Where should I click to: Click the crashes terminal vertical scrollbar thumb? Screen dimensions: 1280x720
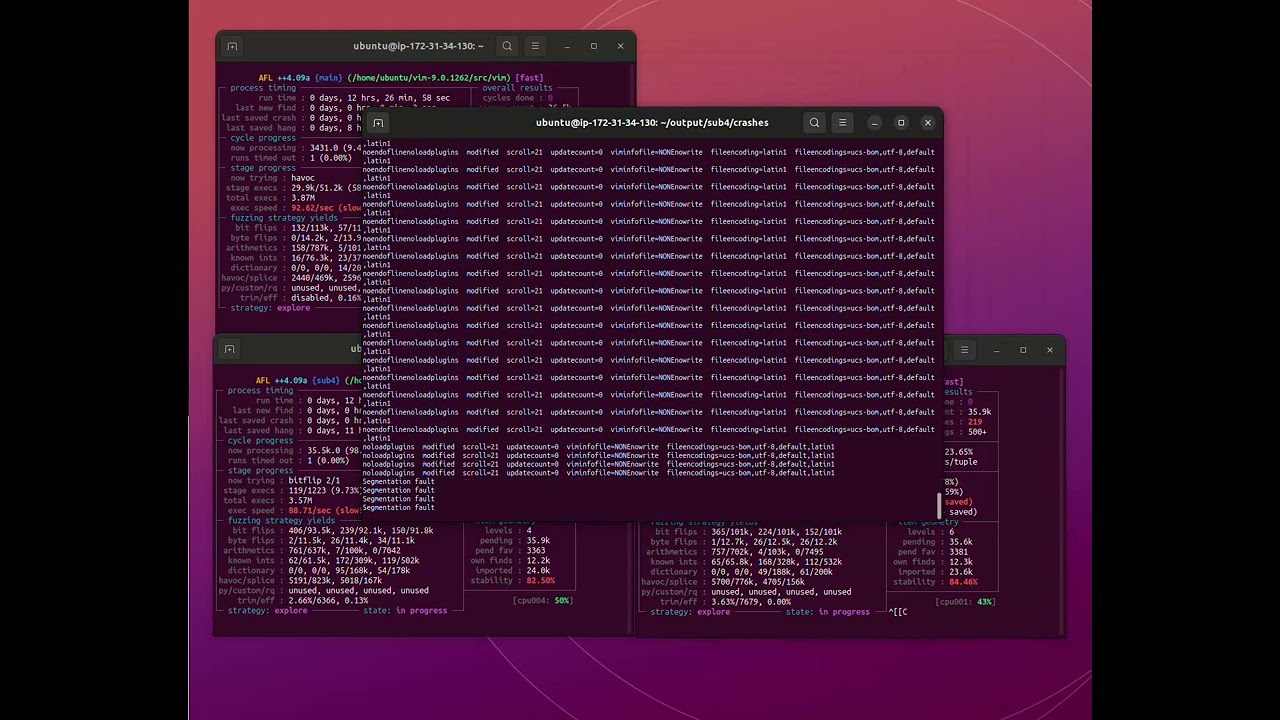[x=939, y=506]
